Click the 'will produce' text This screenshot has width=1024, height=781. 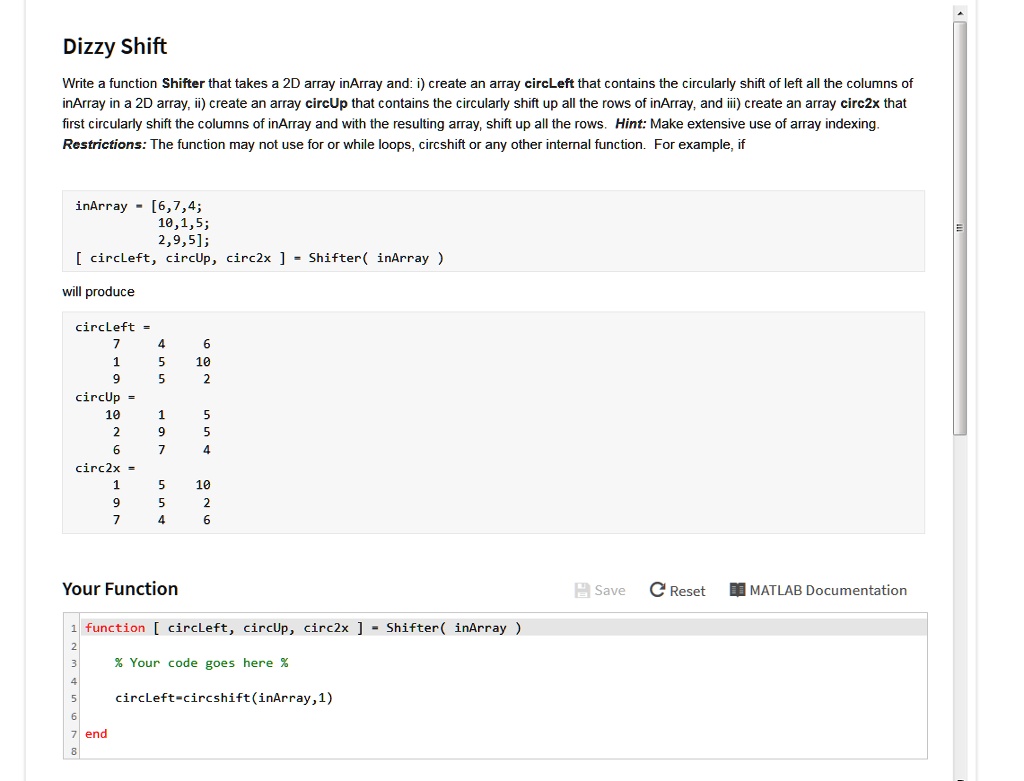tap(99, 292)
